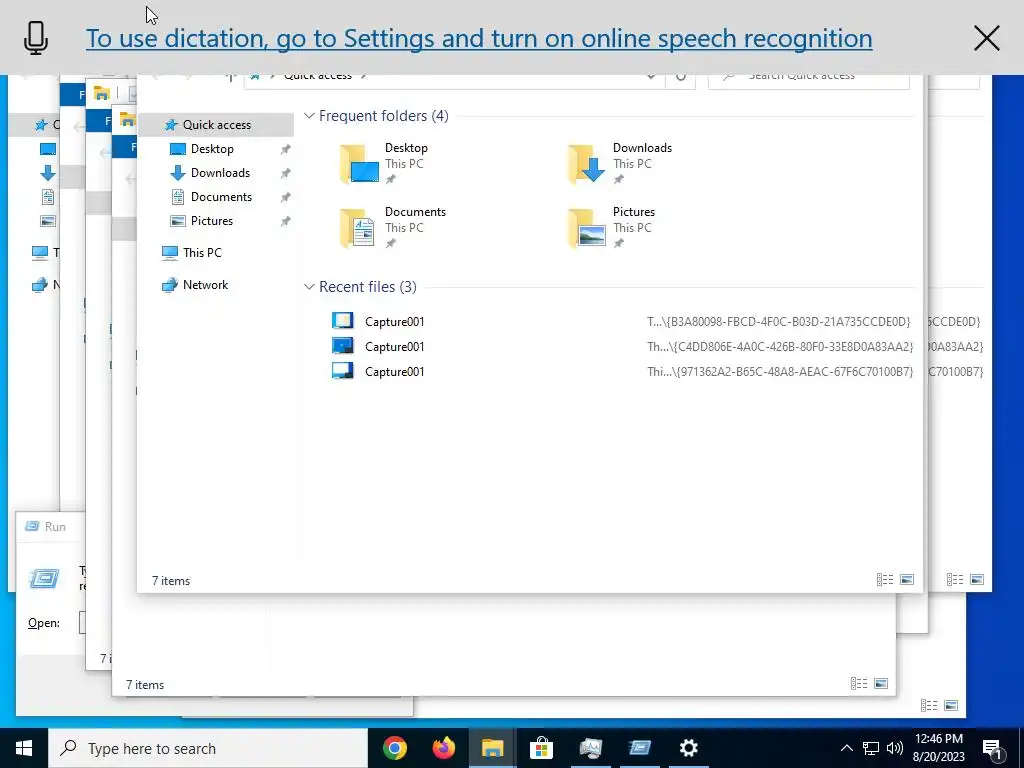
Task: Click the Open input field in Run dialog
Action: point(82,623)
